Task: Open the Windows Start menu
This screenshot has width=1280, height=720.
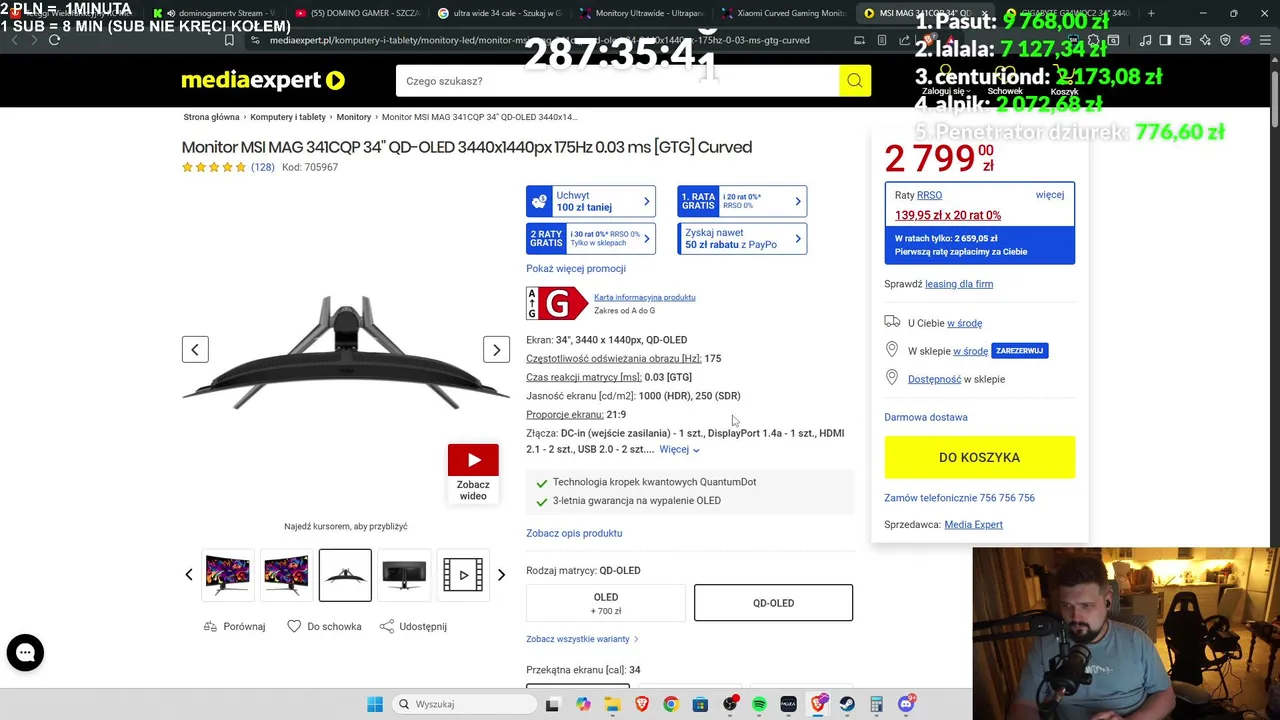Action: [x=375, y=704]
